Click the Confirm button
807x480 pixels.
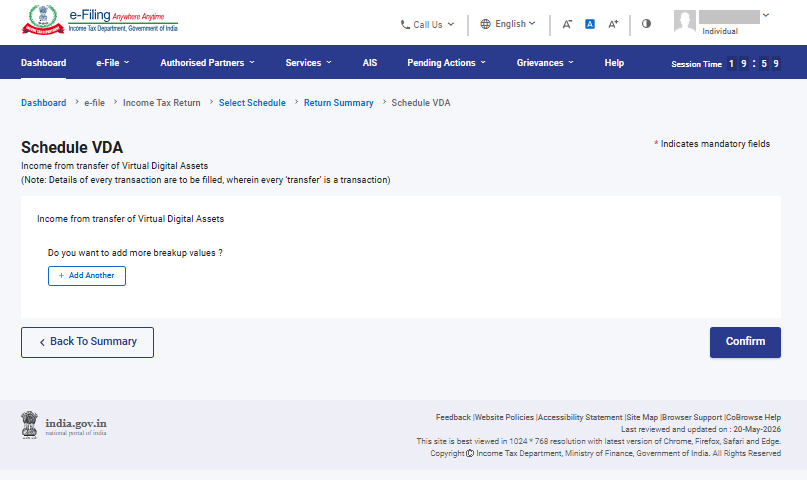(x=745, y=342)
